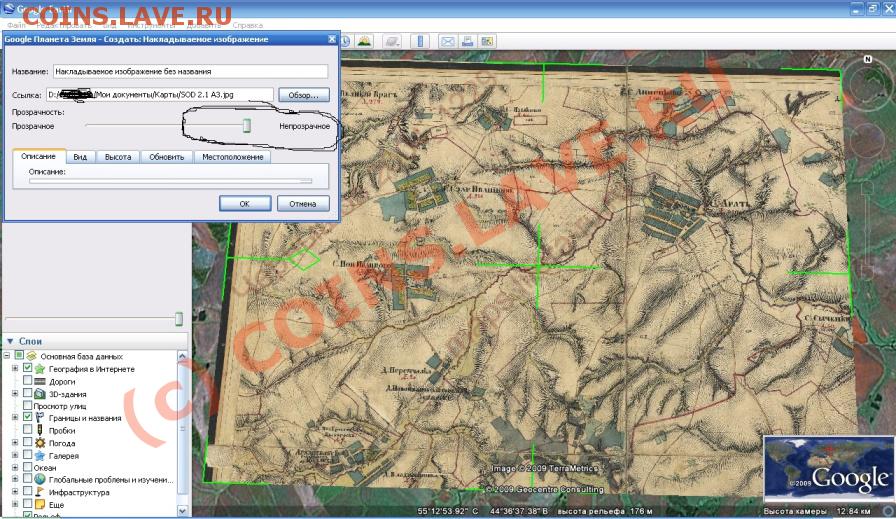
Task: Click the Еще yellow note icon
Action: point(40,504)
